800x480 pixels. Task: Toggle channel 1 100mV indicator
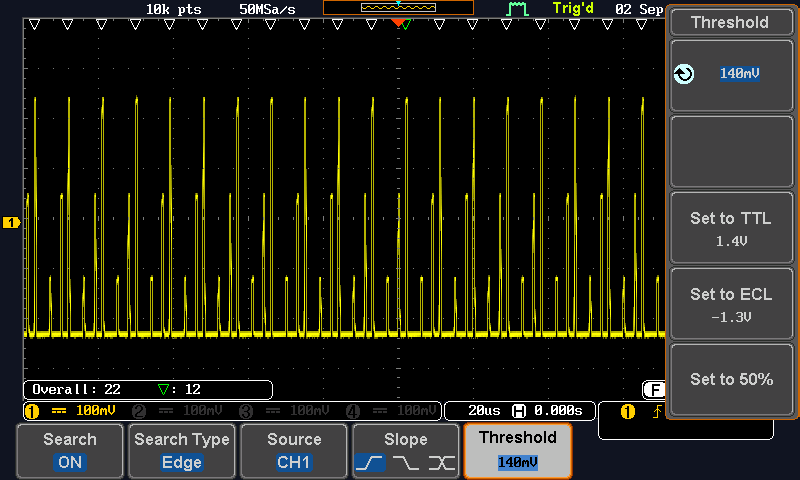tap(72, 411)
